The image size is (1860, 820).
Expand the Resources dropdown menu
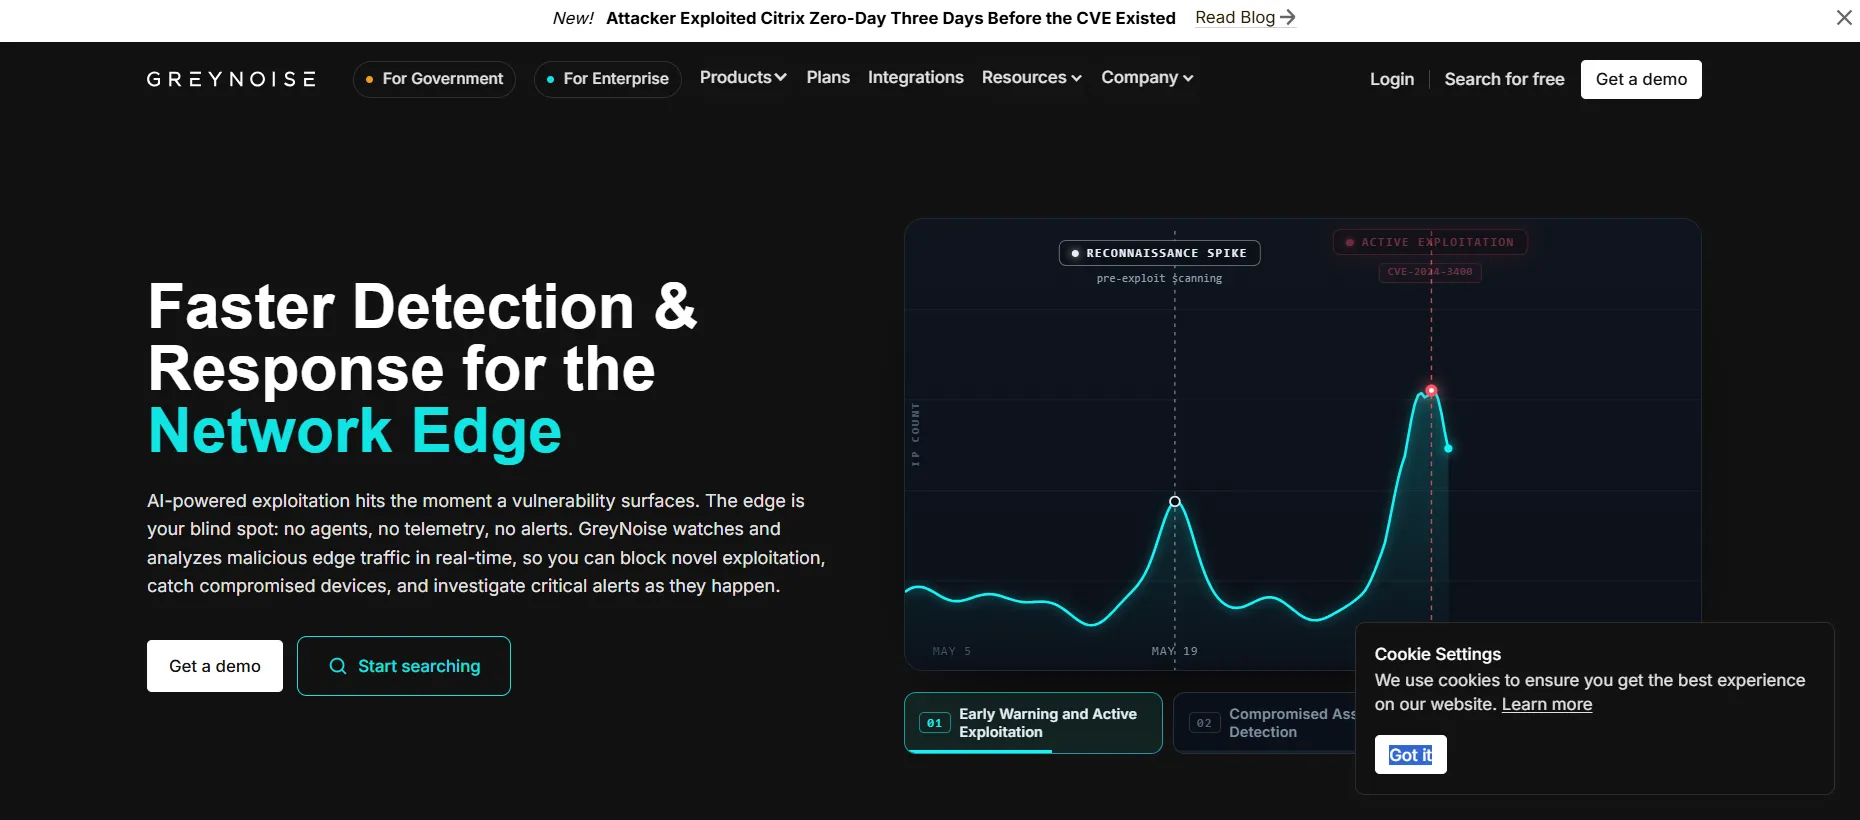(1032, 78)
